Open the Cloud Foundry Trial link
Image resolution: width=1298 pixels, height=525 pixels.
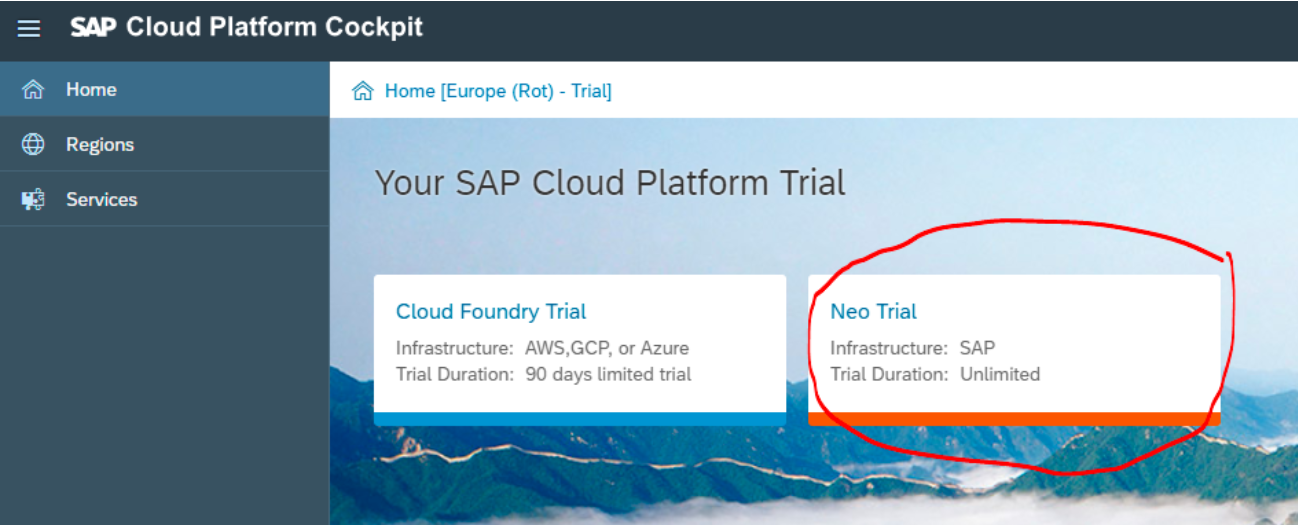[x=491, y=311]
